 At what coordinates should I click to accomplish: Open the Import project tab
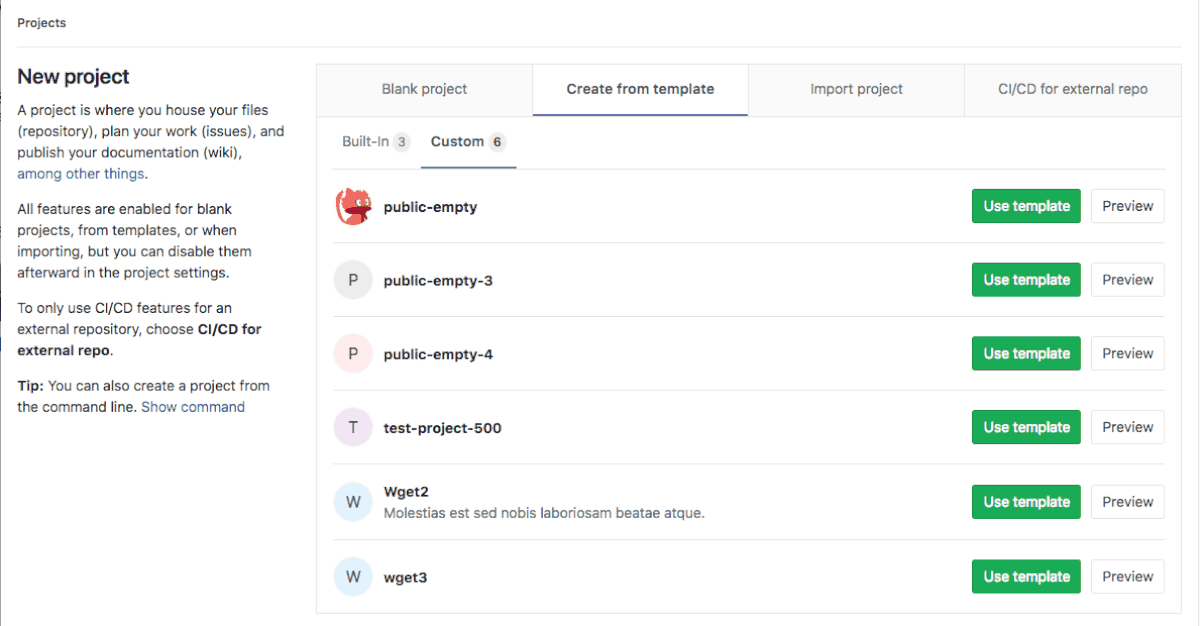point(856,89)
